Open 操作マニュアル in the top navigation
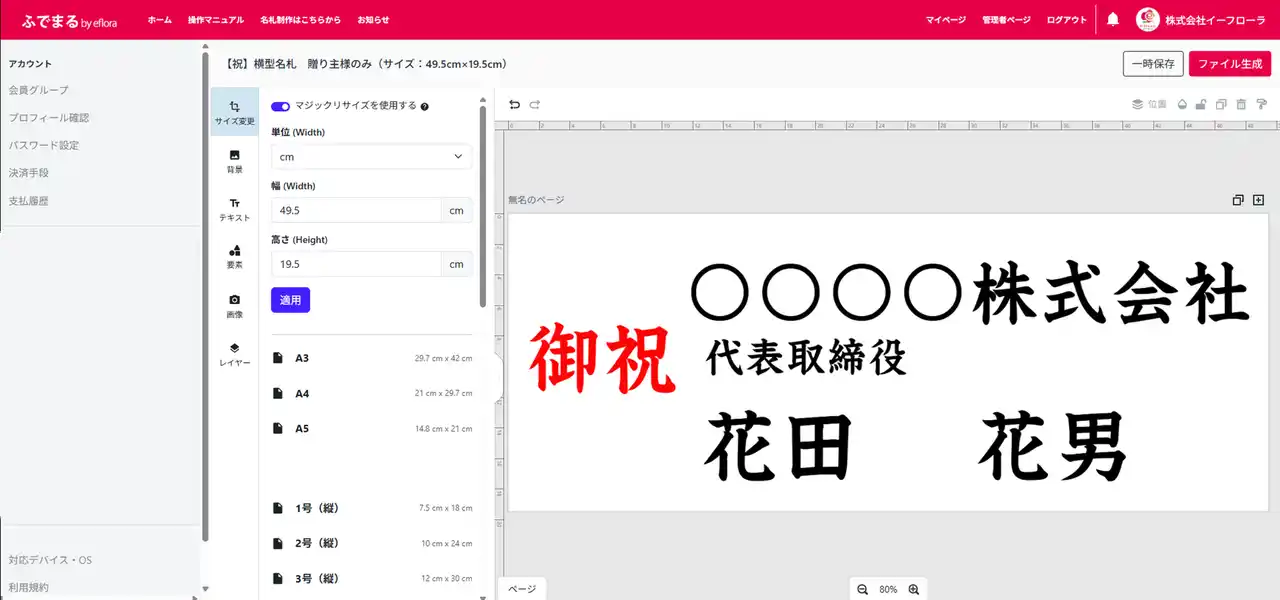 tap(215, 20)
